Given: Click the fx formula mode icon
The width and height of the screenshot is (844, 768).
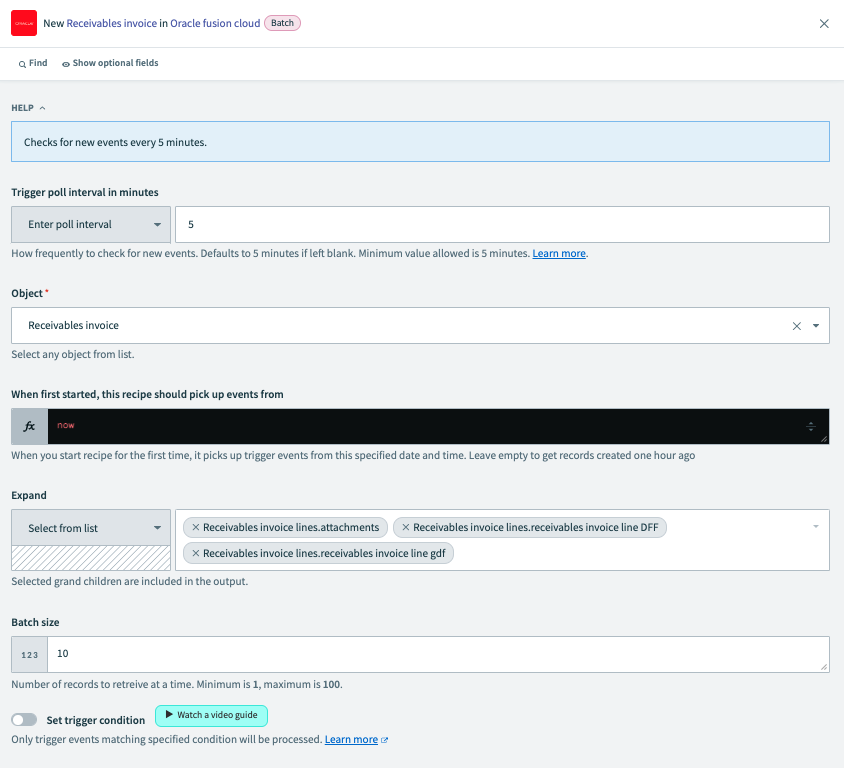Looking at the screenshot, I should [x=30, y=426].
